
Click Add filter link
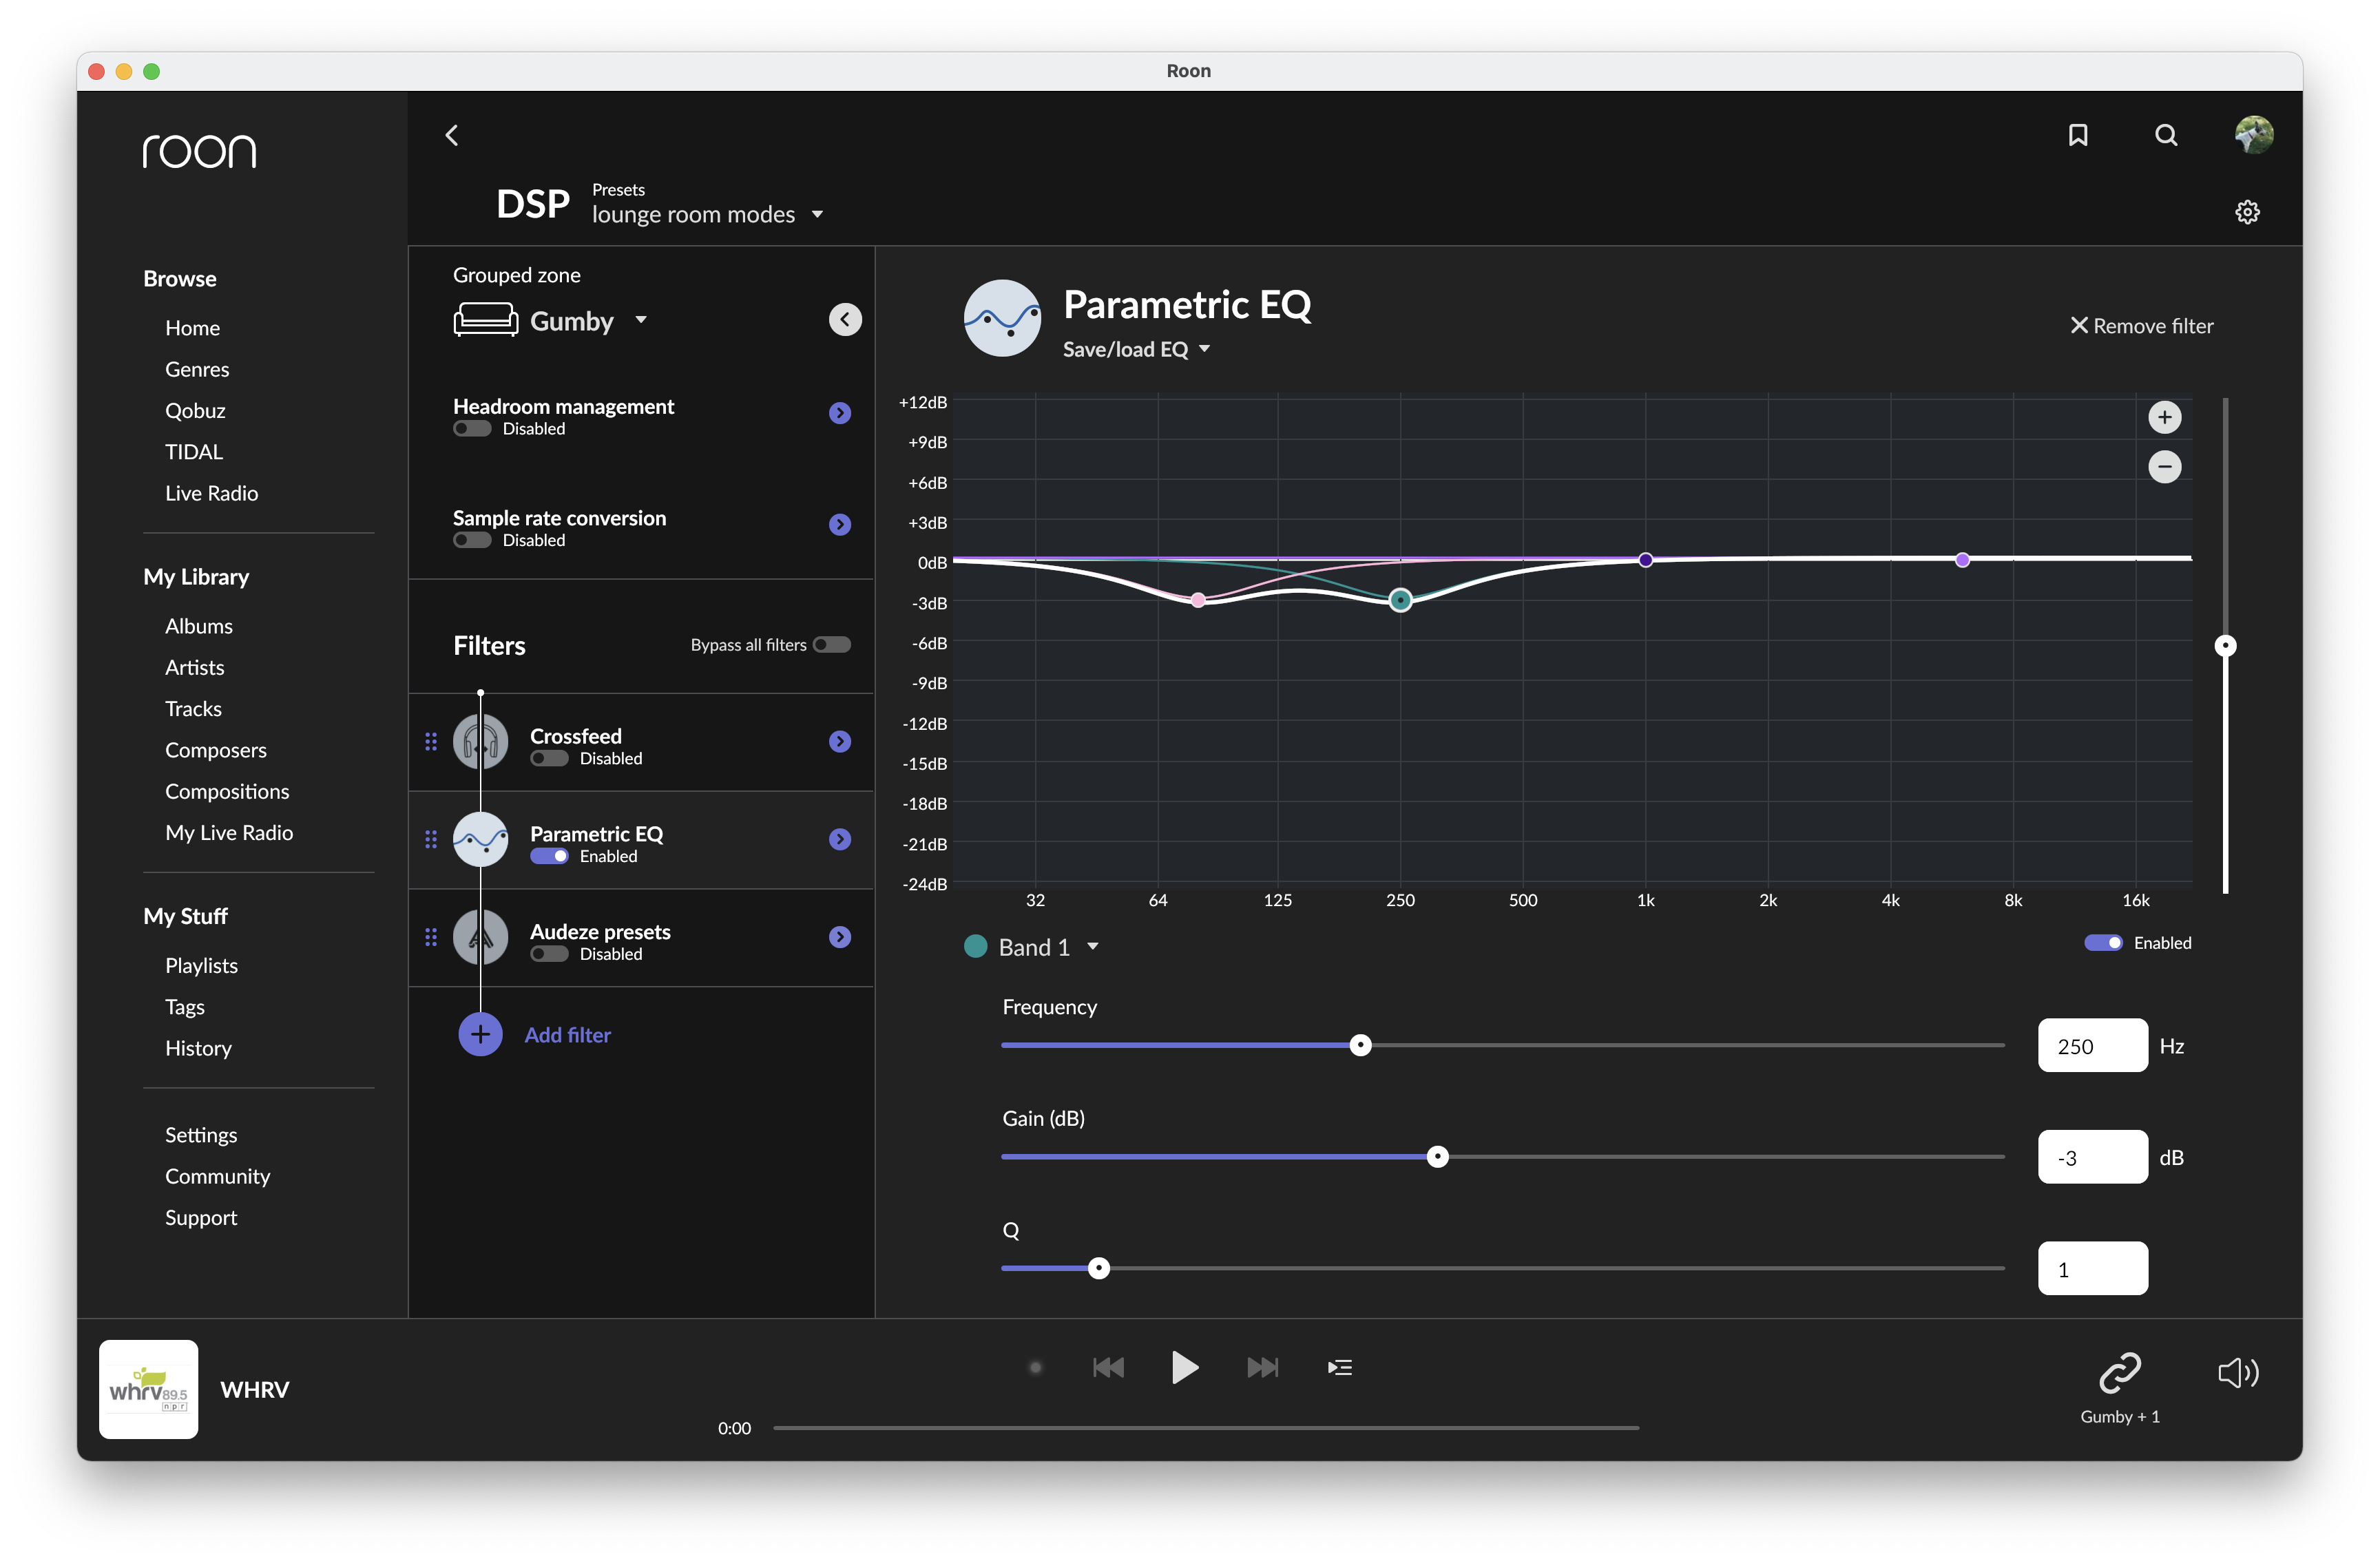(x=567, y=1035)
